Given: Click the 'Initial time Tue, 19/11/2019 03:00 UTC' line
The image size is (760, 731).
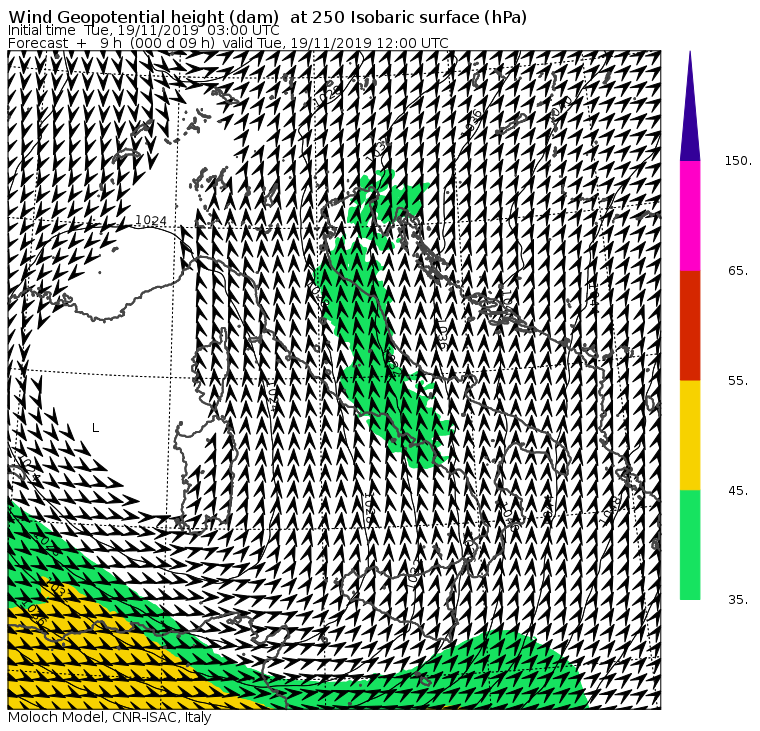Looking at the screenshot, I should click(x=143, y=31).
